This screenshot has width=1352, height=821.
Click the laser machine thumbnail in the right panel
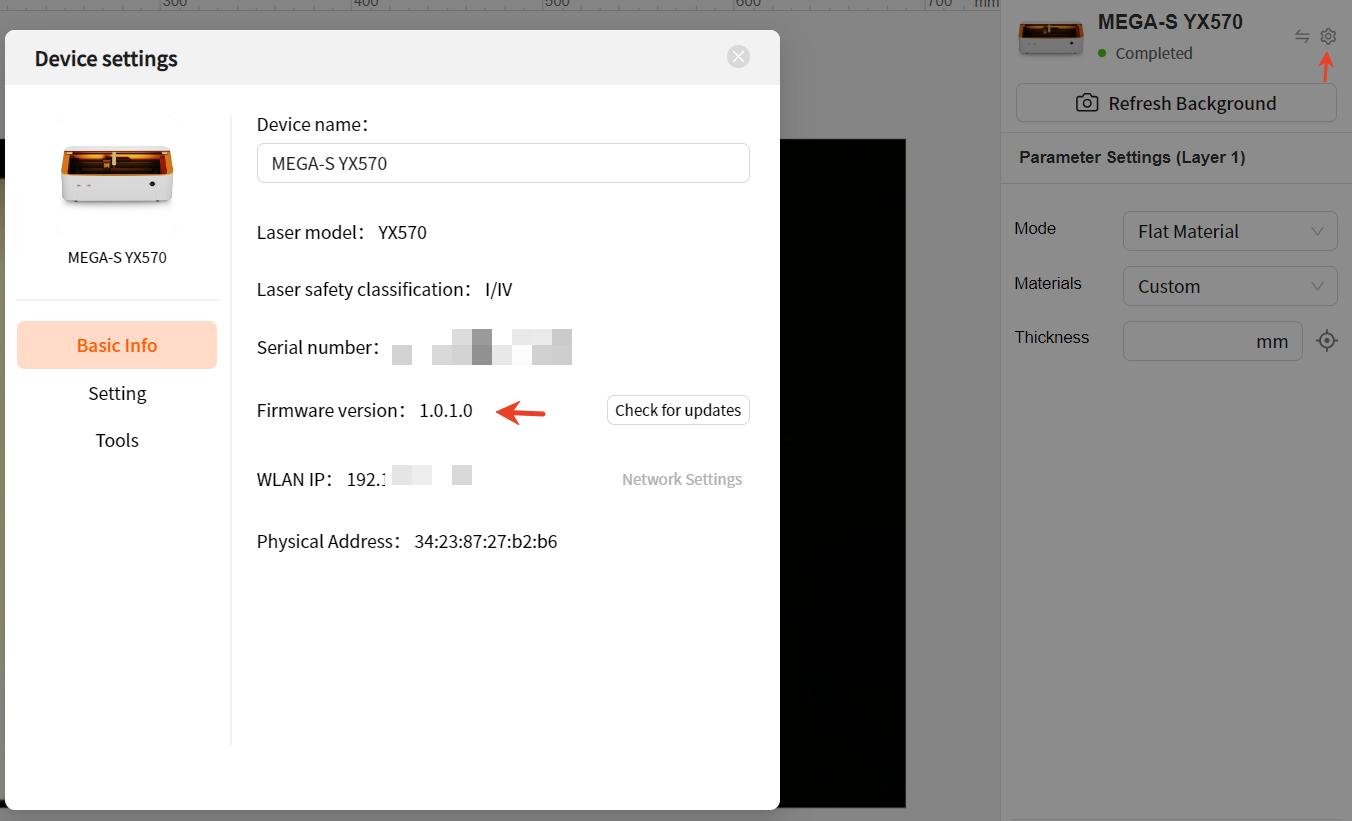(x=1050, y=38)
